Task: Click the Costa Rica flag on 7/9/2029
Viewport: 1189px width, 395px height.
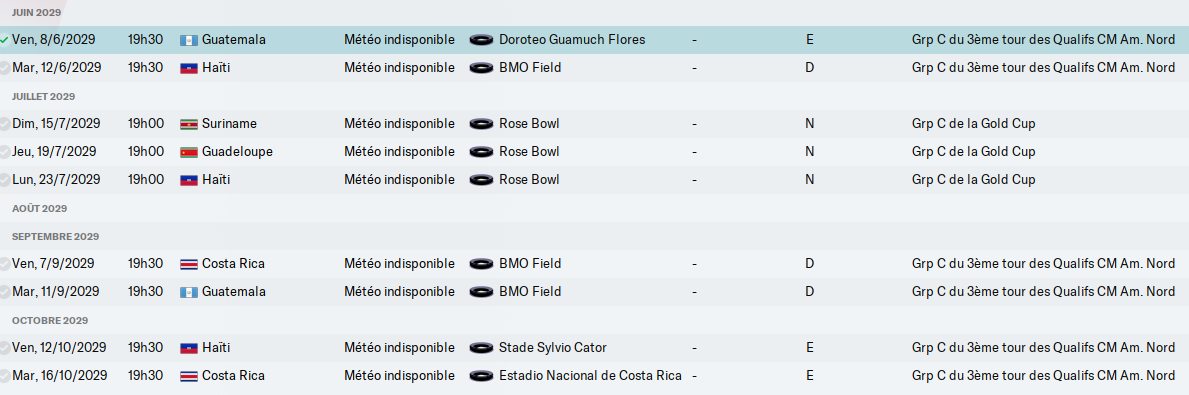Action: 188,265
